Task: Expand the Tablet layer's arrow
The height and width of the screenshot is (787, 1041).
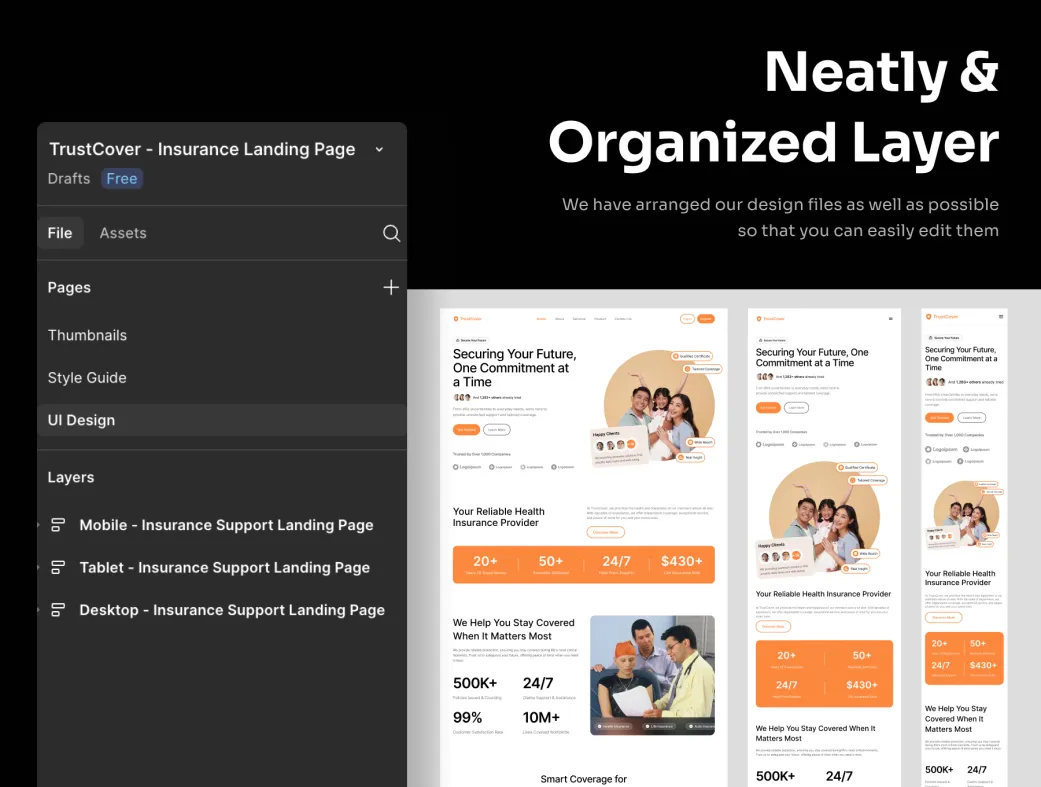Action: (x=39, y=567)
